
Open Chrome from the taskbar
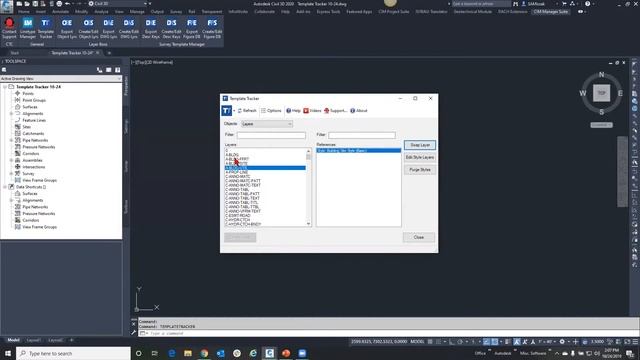(x=204, y=353)
